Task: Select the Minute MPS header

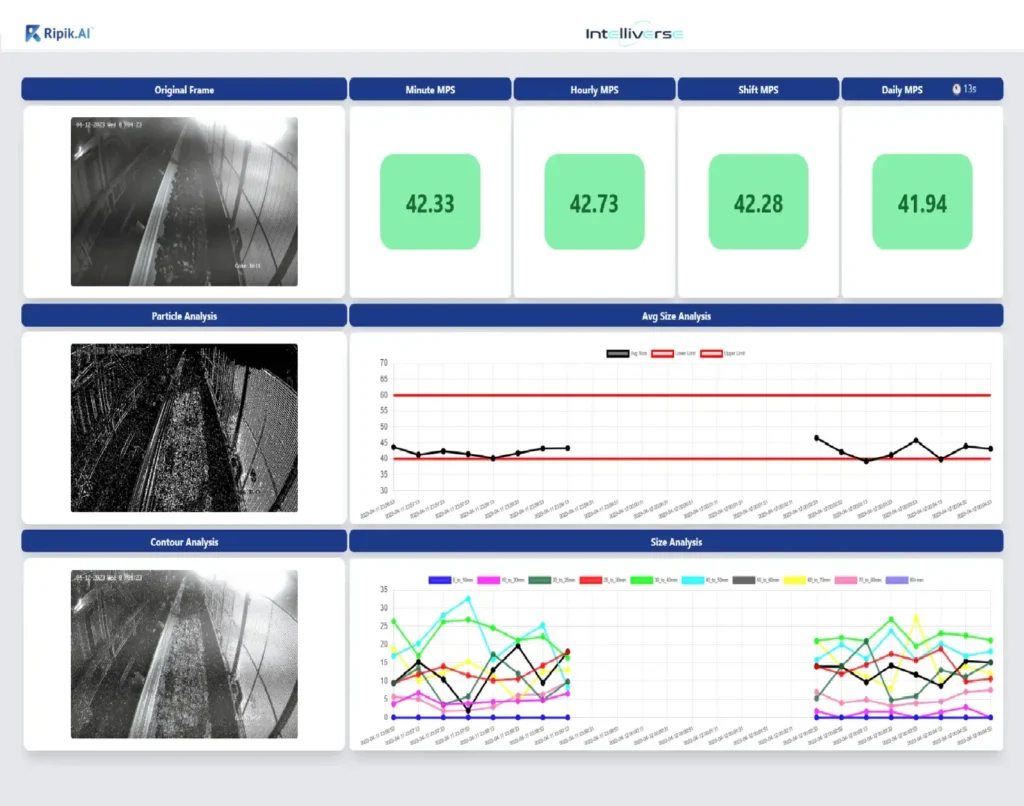Action: [x=430, y=90]
